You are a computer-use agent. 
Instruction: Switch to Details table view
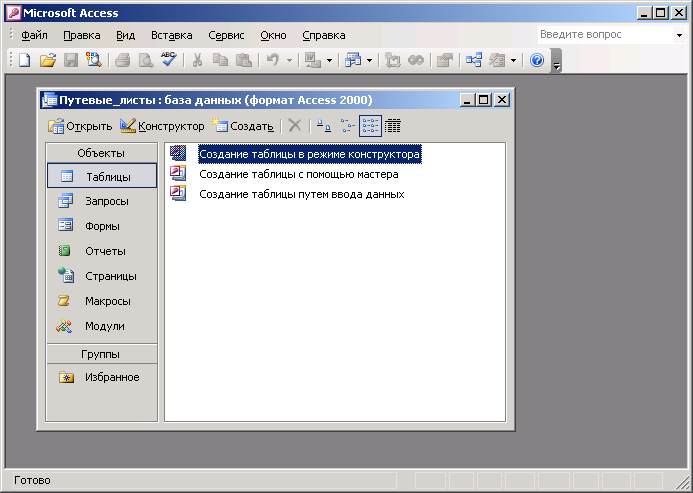tap(393, 126)
